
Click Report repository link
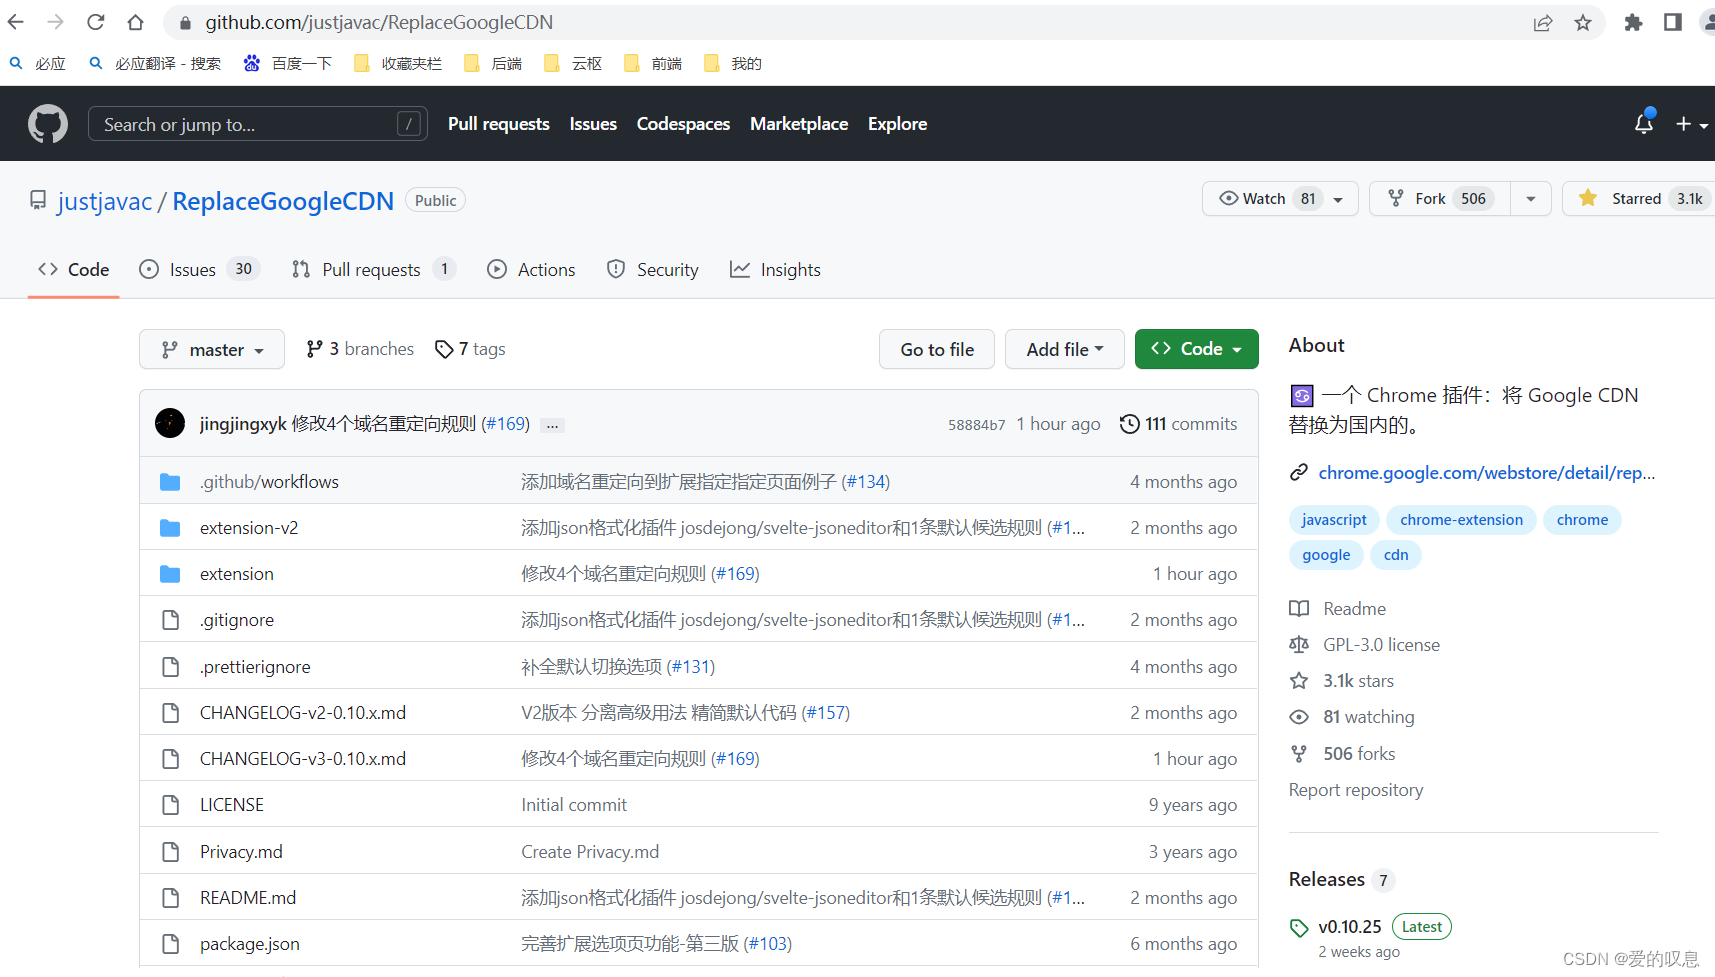tap(1356, 790)
